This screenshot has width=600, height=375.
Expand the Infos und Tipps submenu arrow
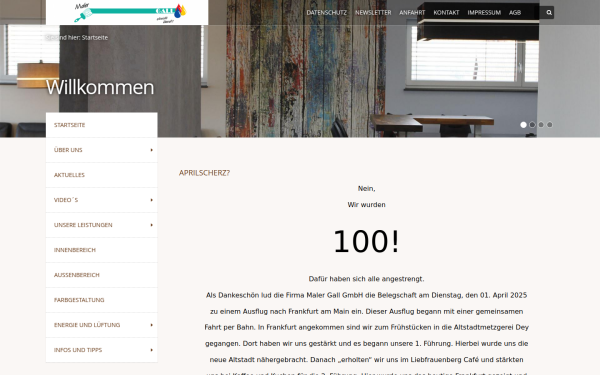click(x=152, y=350)
